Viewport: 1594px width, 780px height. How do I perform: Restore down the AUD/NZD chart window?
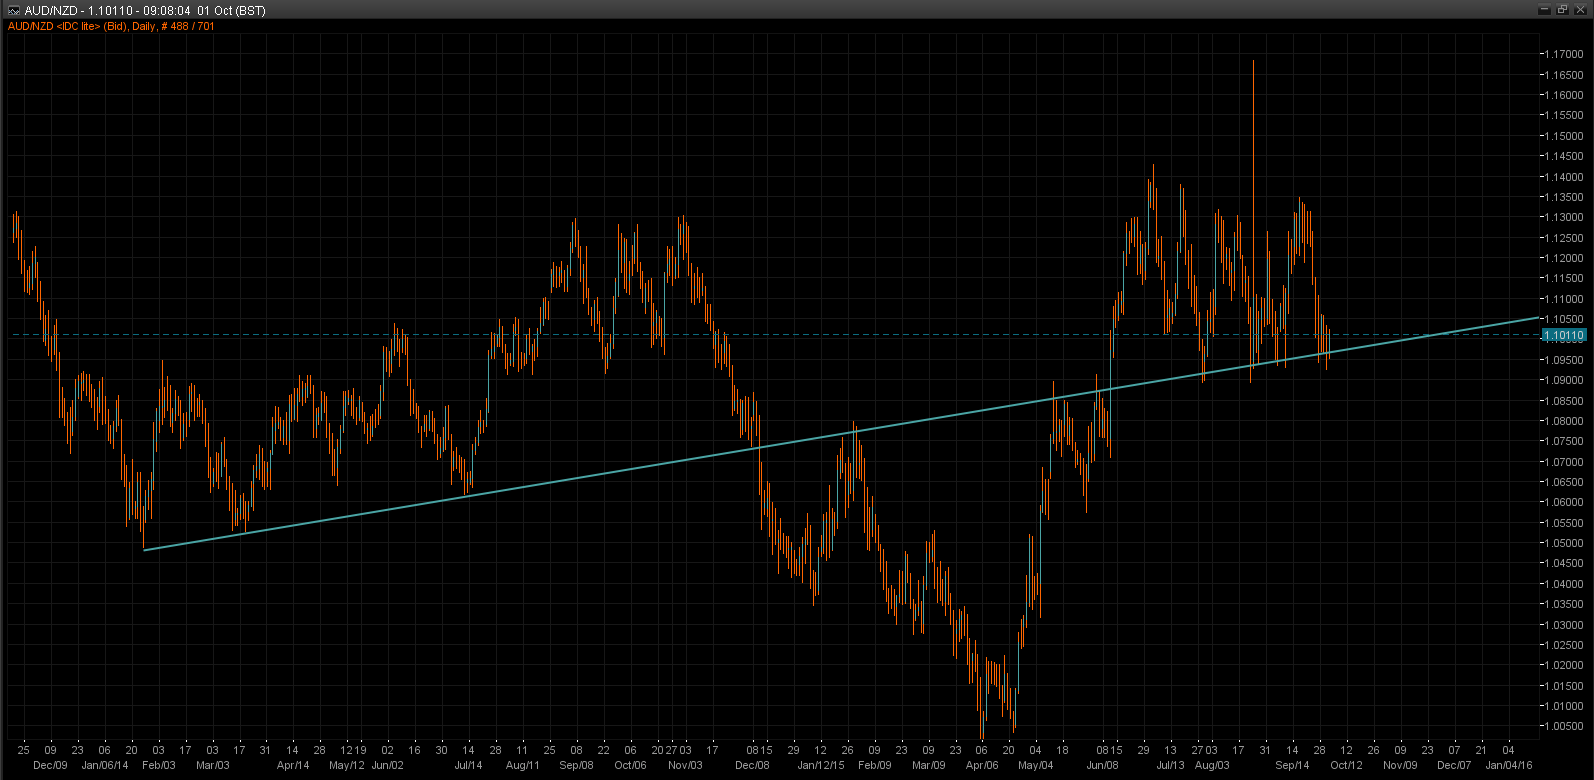pyautogui.click(x=1562, y=9)
